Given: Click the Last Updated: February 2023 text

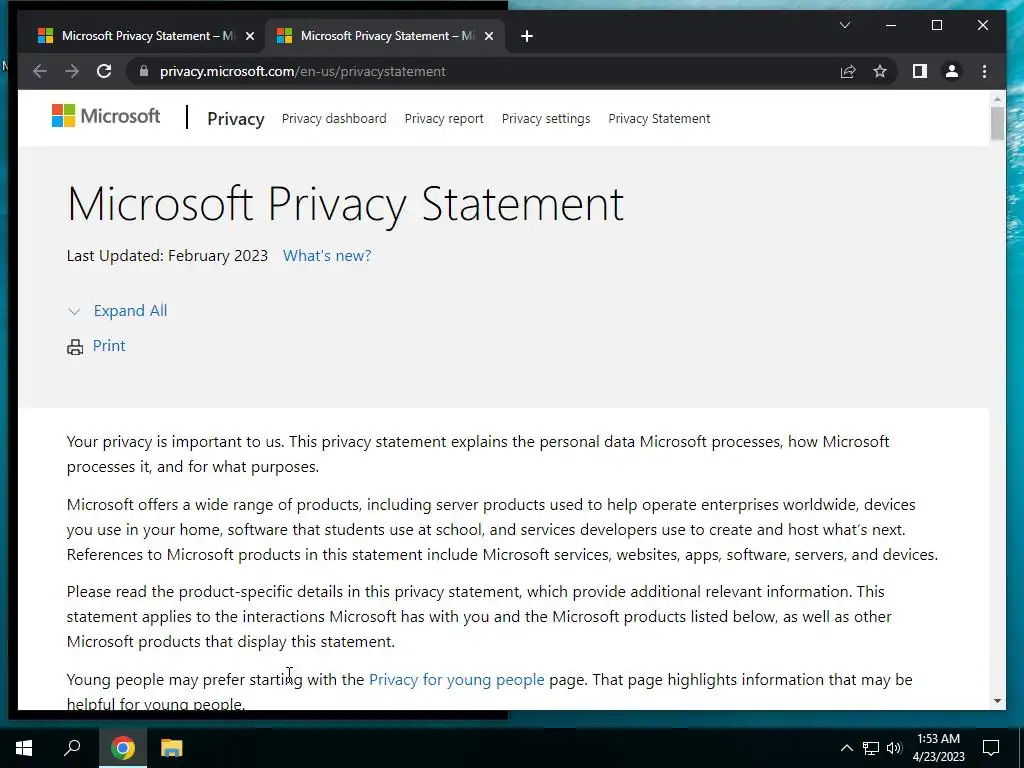Looking at the screenshot, I should pyautogui.click(x=167, y=255).
